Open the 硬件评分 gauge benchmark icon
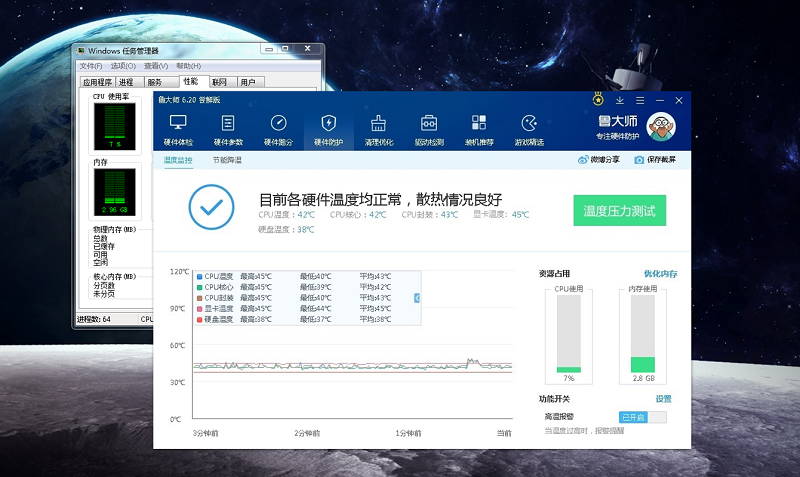 [x=278, y=122]
